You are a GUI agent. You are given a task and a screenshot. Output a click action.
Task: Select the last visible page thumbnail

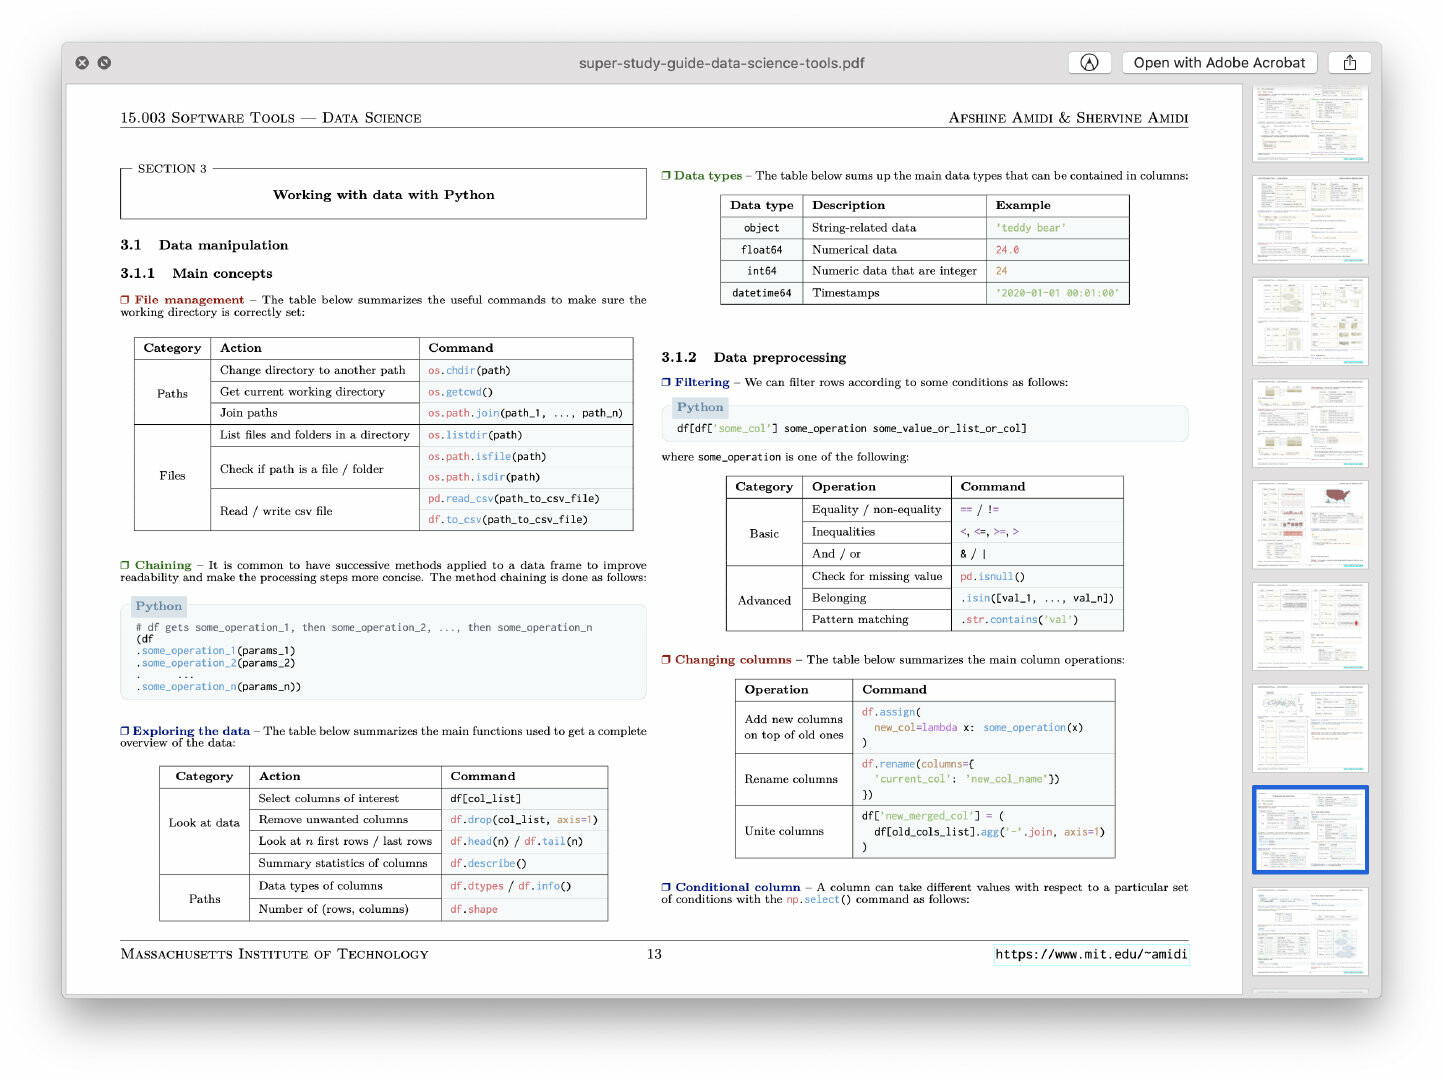click(x=1310, y=932)
